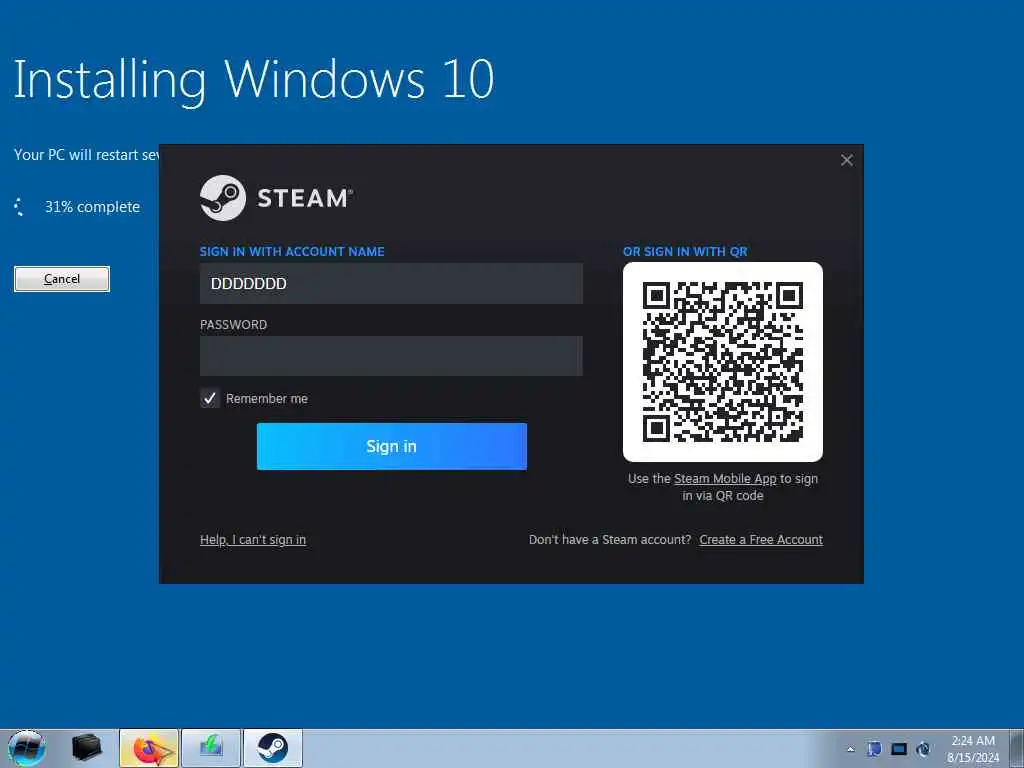The height and width of the screenshot is (768, 1024).
Task: Click the "OR SIGN IN WITH QR" label
Action: coord(685,251)
